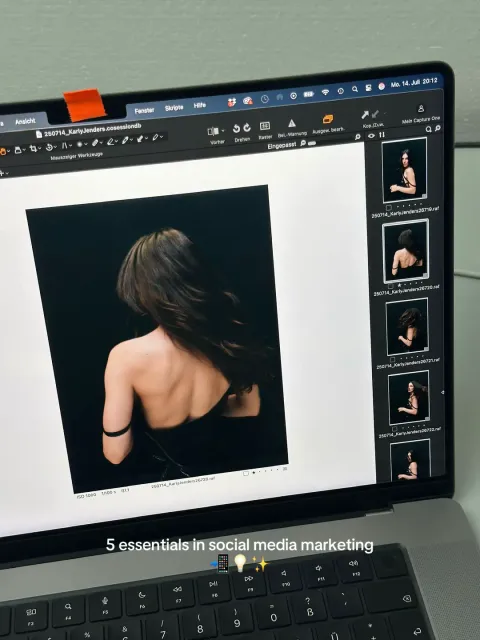Collapse browser panel using right edge arrow
480x640 pixels.
(442, 392)
